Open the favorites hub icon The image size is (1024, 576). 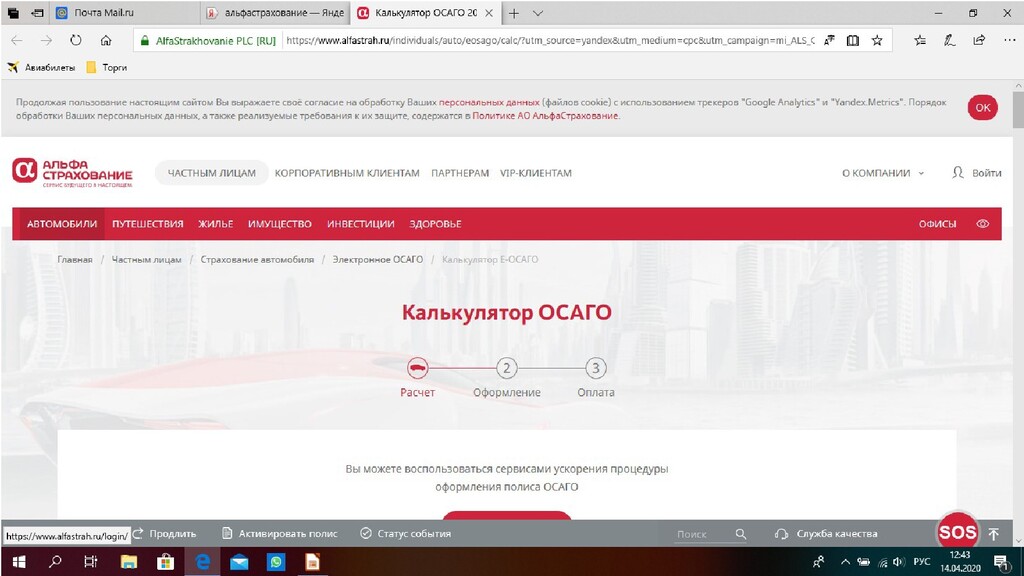click(920, 40)
